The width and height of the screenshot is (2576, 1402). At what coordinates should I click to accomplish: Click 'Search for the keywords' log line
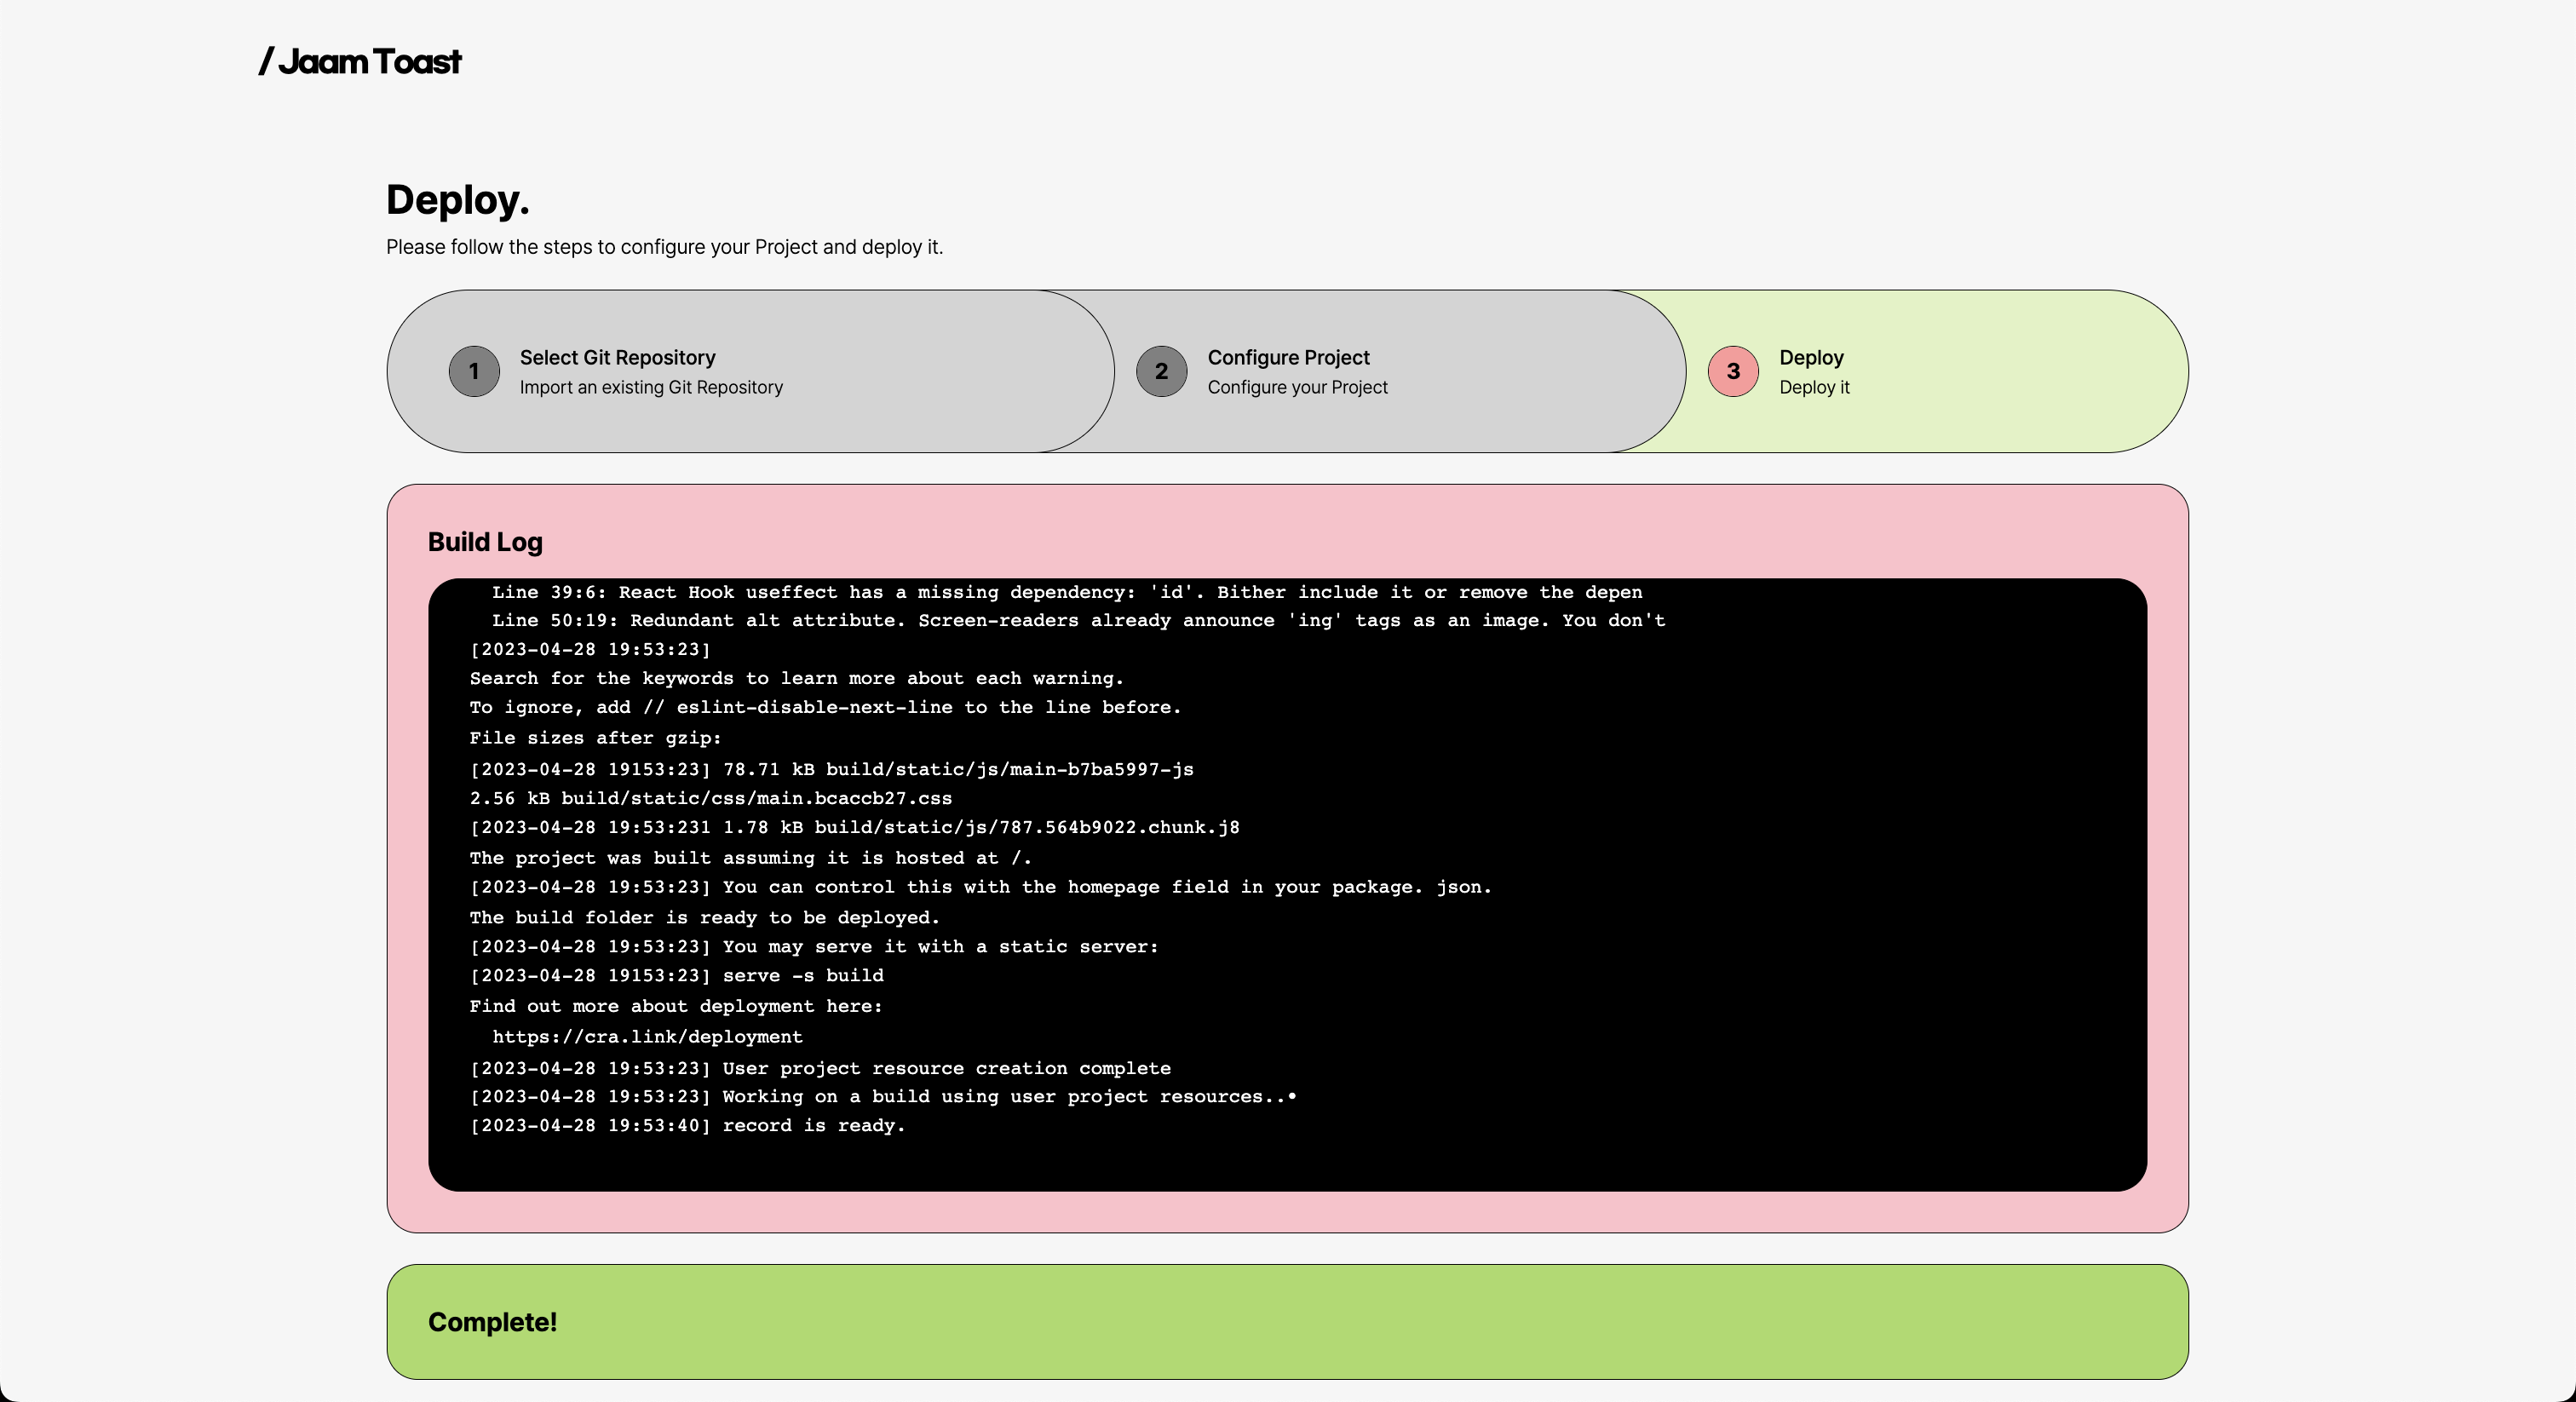(796, 678)
